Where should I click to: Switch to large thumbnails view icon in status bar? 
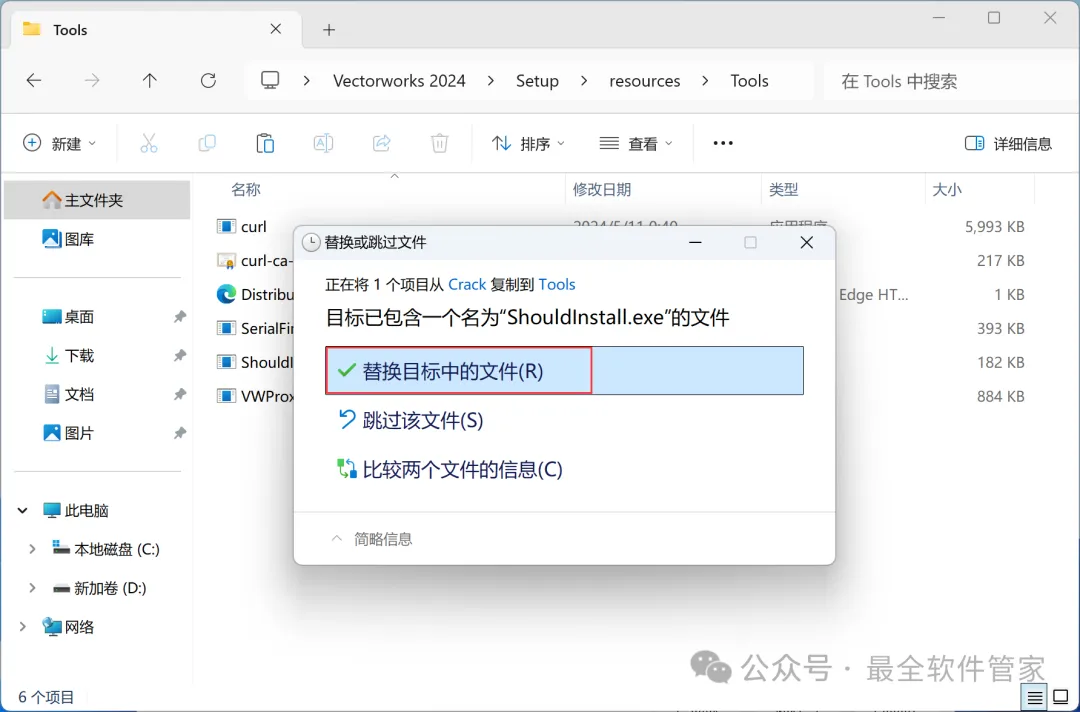click(x=1061, y=698)
